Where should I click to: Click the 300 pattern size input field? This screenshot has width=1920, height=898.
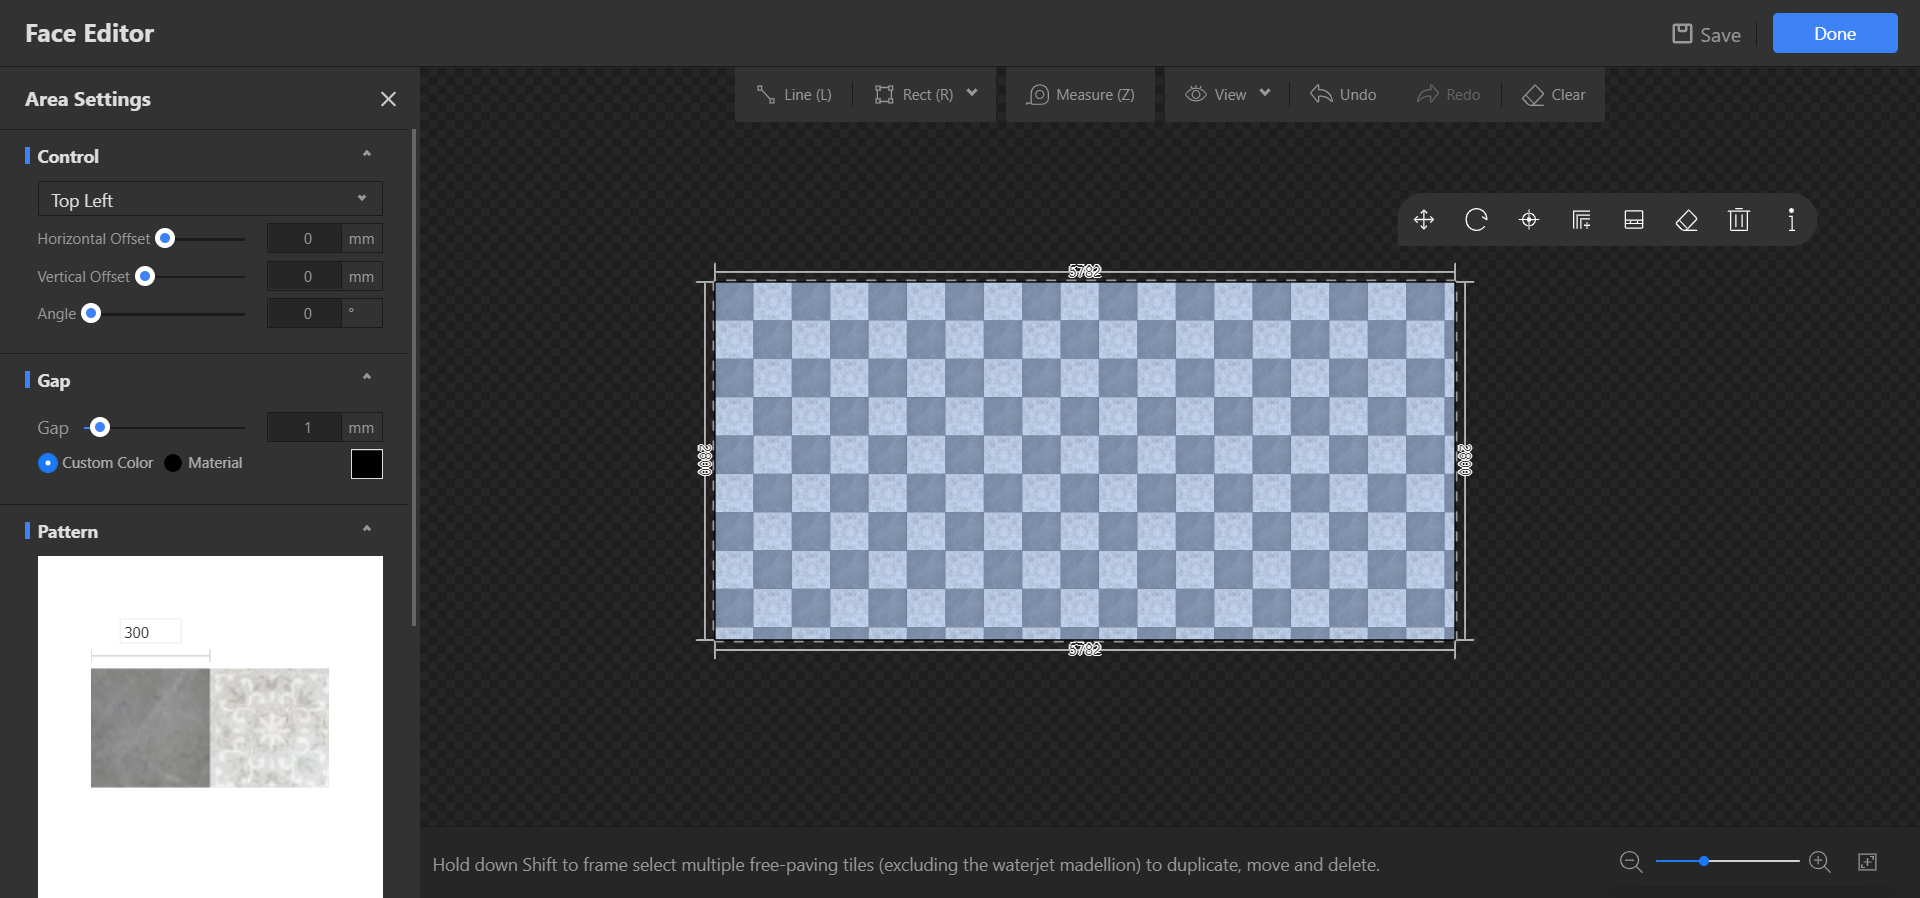pyautogui.click(x=150, y=632)
